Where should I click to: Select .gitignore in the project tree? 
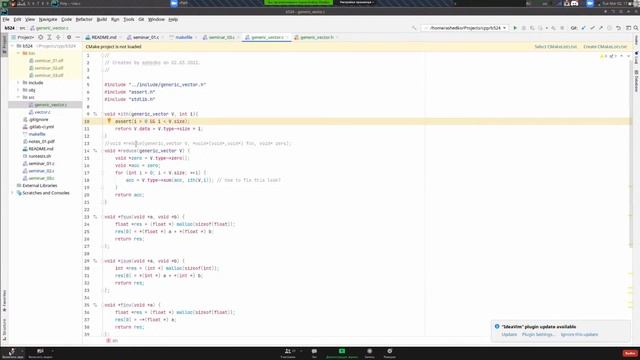coord(38,120)
